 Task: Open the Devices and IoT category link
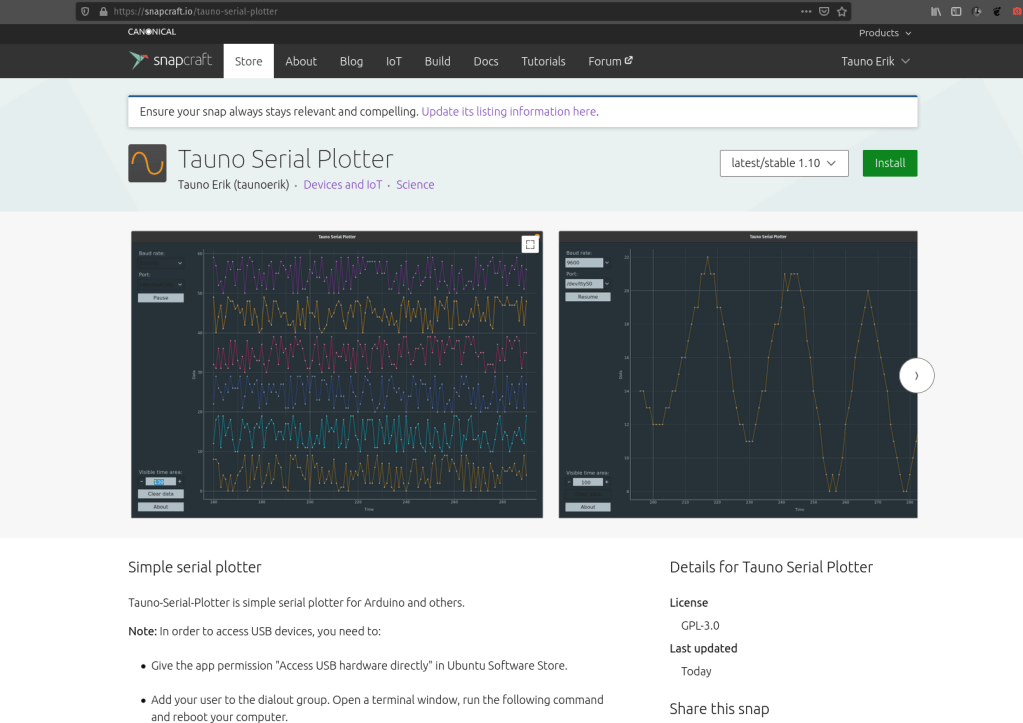point(342,185)
